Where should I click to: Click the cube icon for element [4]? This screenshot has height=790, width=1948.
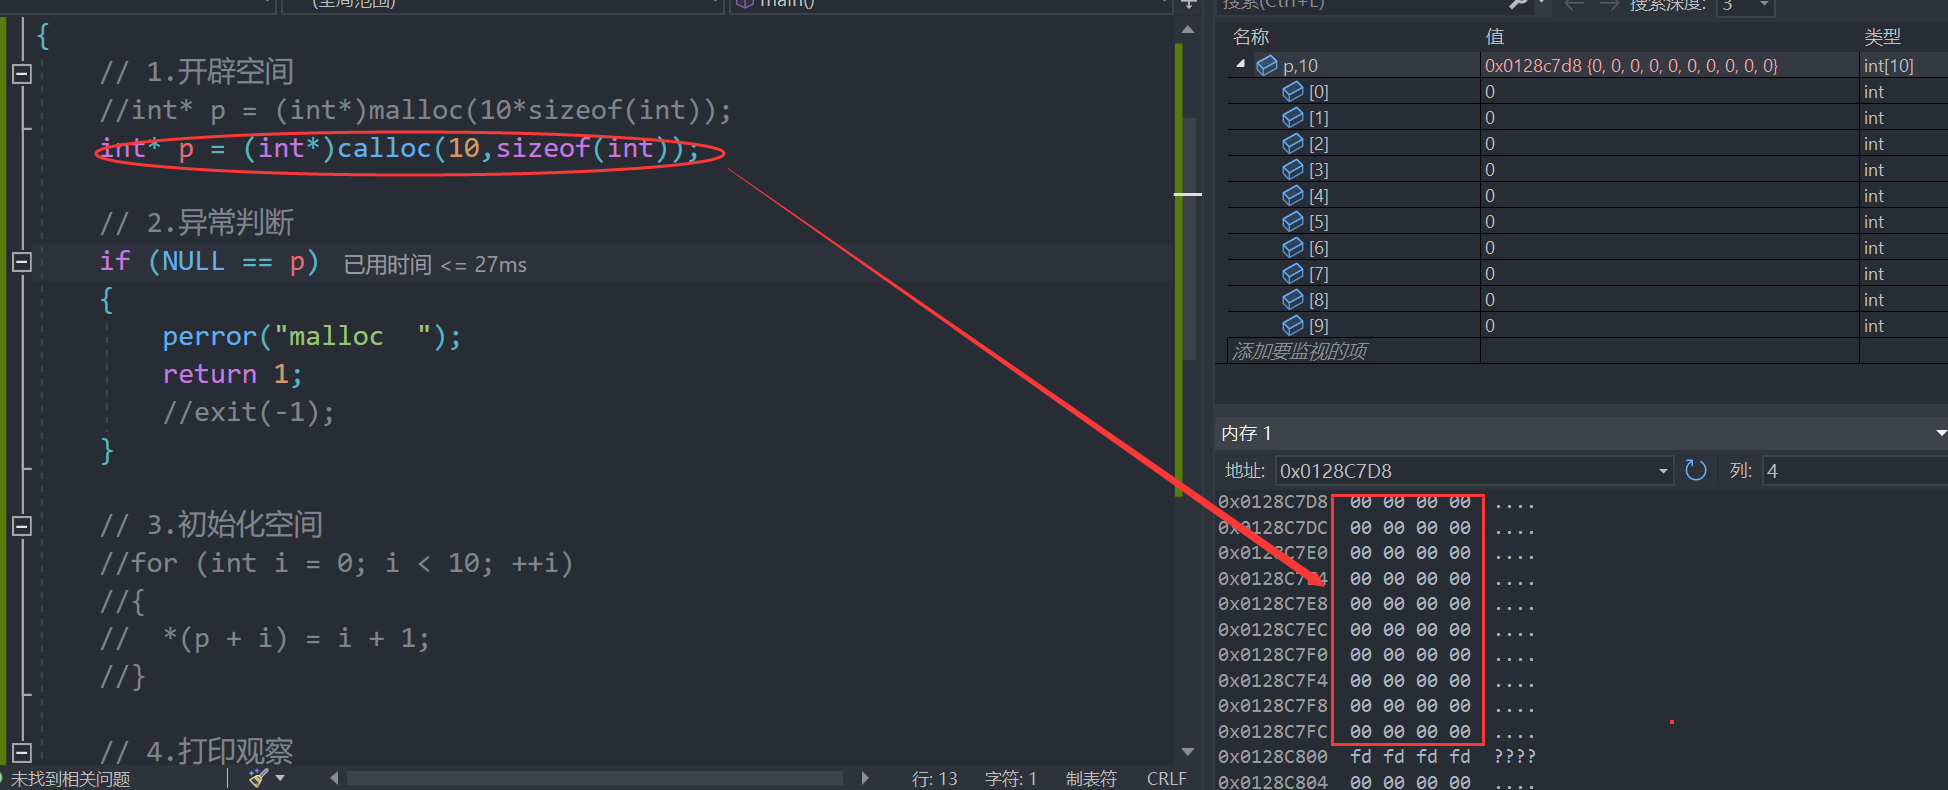[x=1293, y=195]
